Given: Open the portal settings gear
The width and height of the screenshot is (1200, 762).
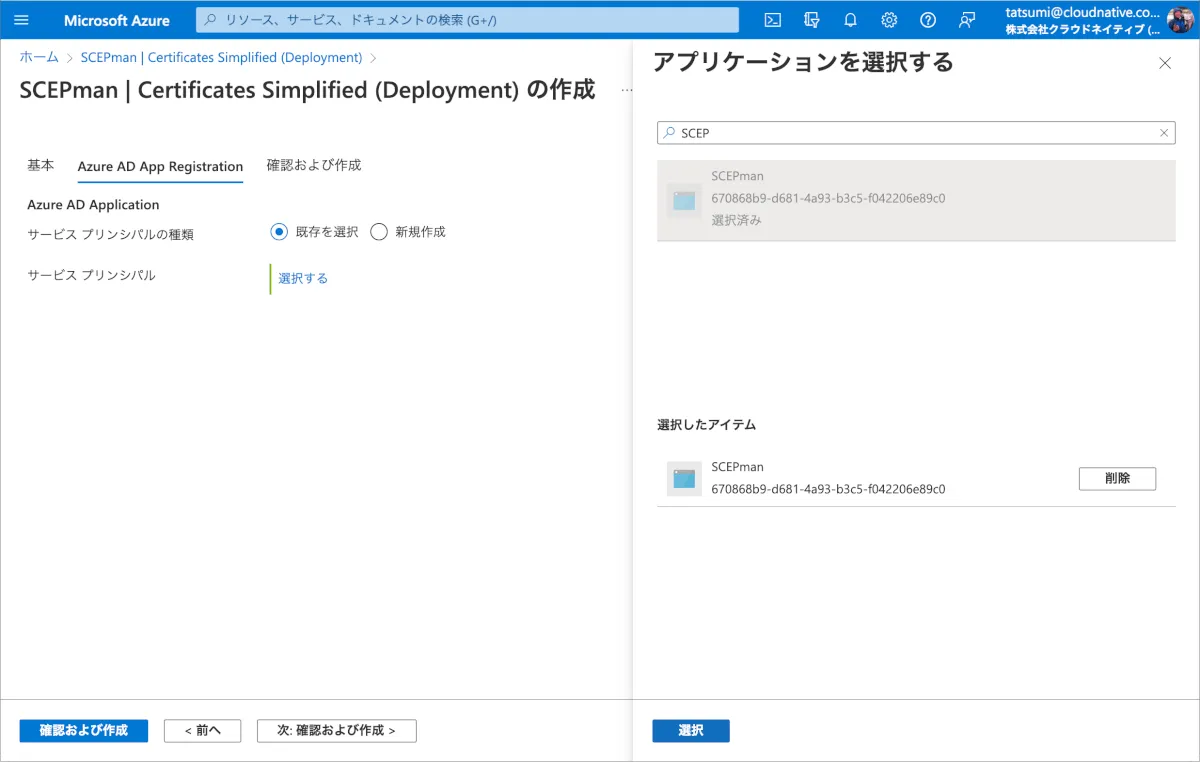Looking at the screenshot, I should point(889,20).
